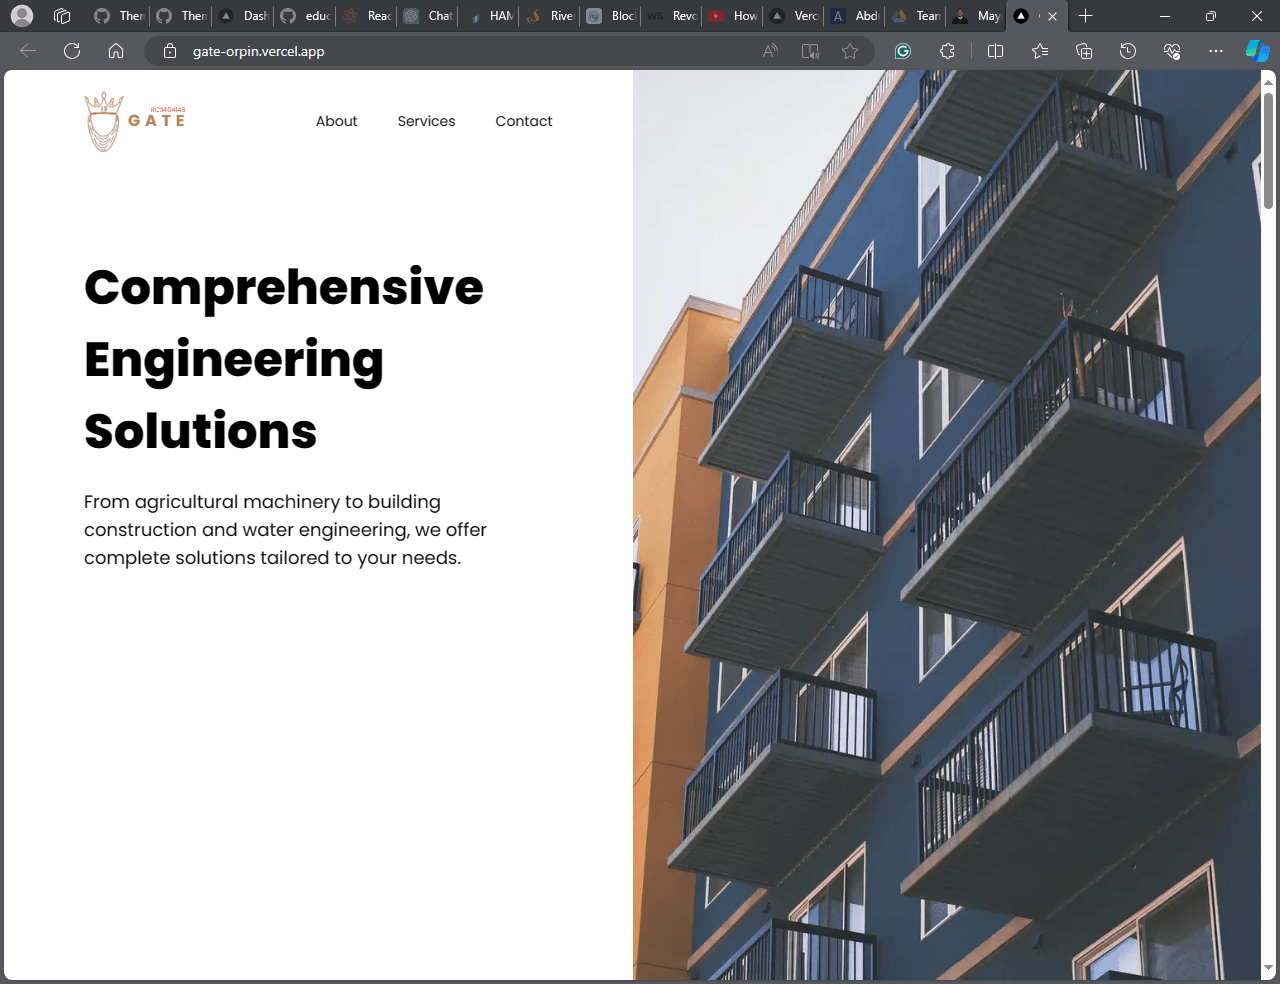Switch to the Dash browser tab
Viewport: 1280px width, 984px height.
tap(243, 16)
